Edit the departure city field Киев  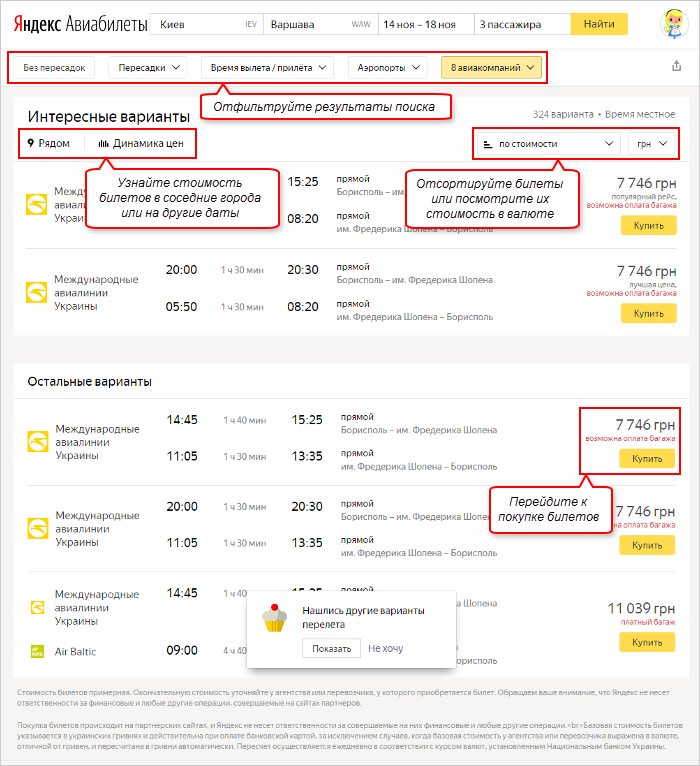pyautogui.click(x=207, y=24)
